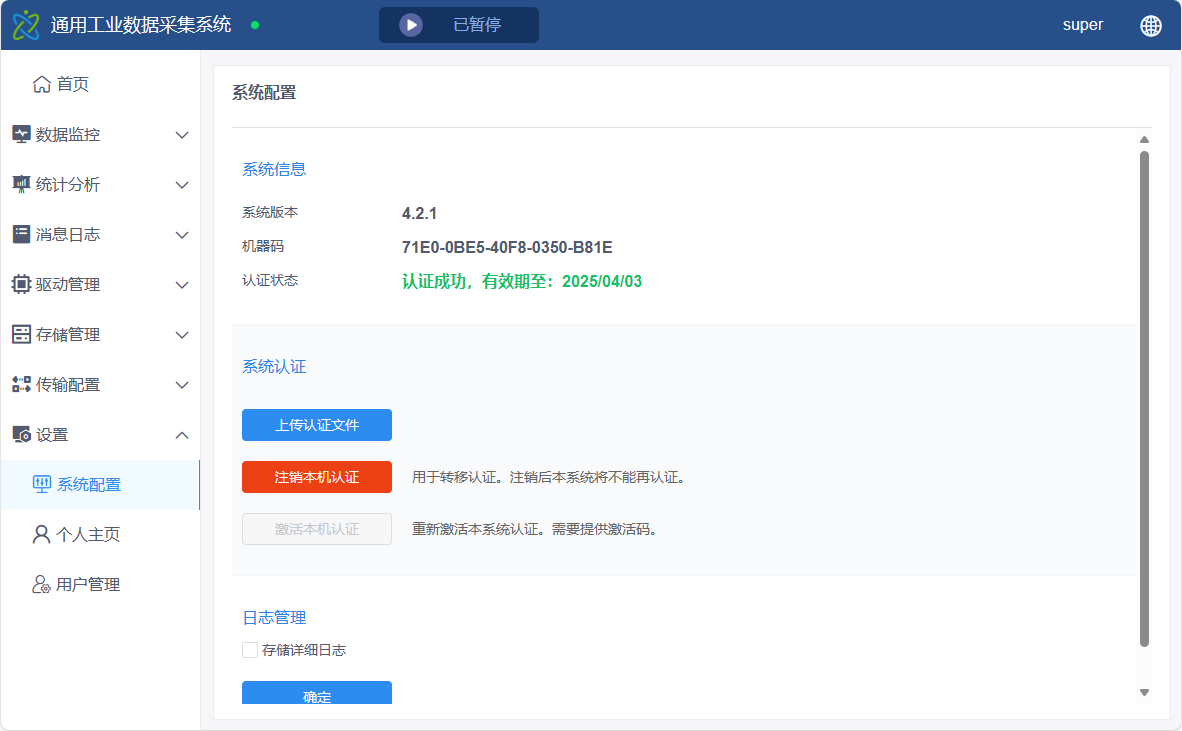This screenshot has height=731, width=1182.
Task: Expand the 数据监控 chevron
Action: pyautogui.click(x=182, y=135)
